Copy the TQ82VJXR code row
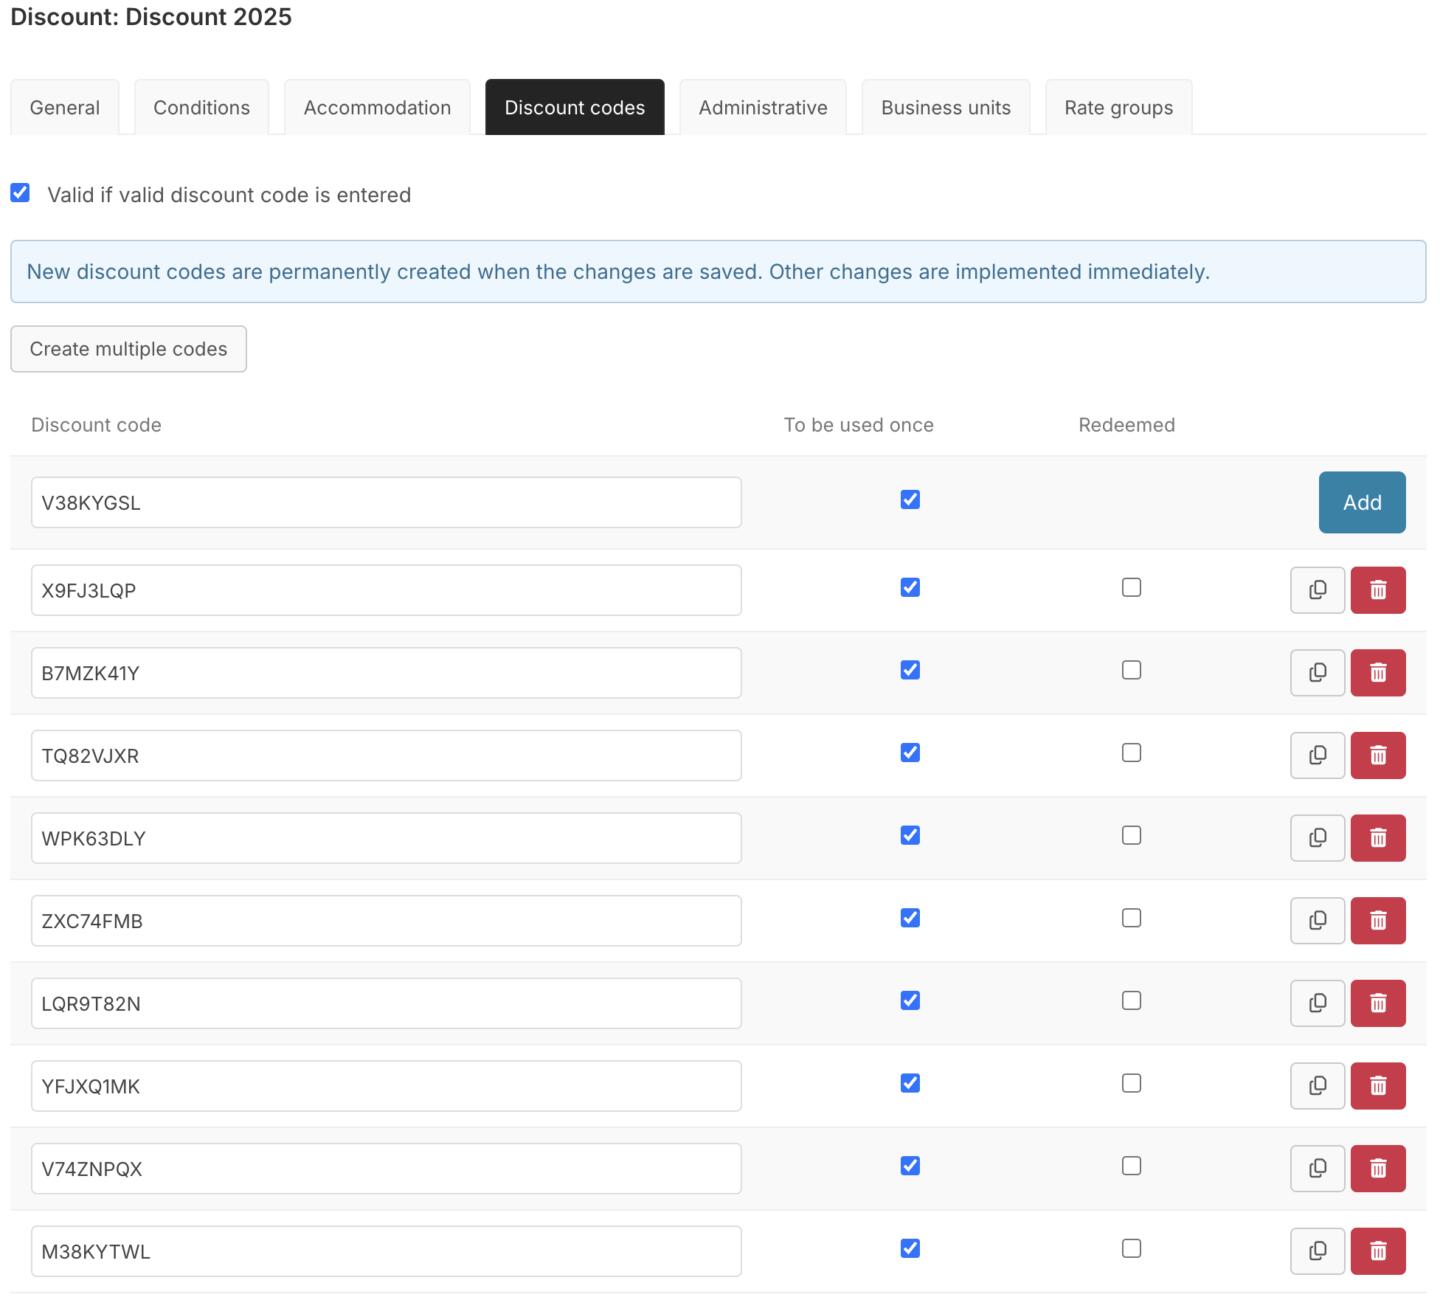This screenshot has height=1297, width=1440. tap(1317, 755)
